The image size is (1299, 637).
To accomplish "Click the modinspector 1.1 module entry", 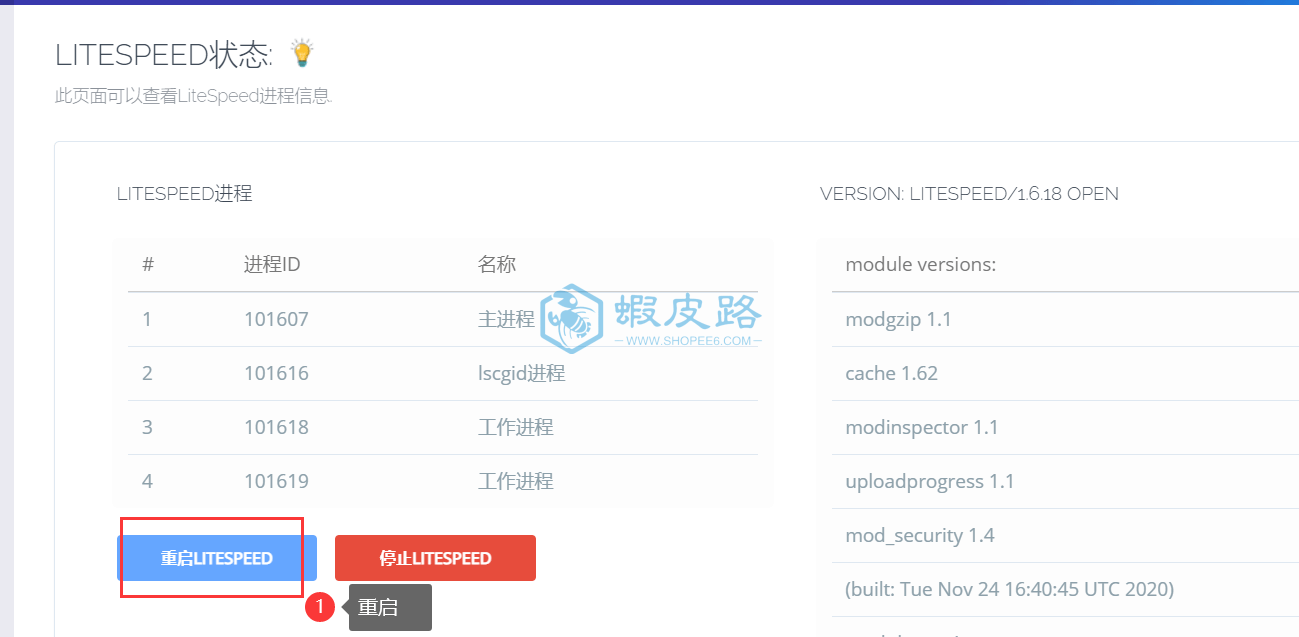I will (922, 427).
